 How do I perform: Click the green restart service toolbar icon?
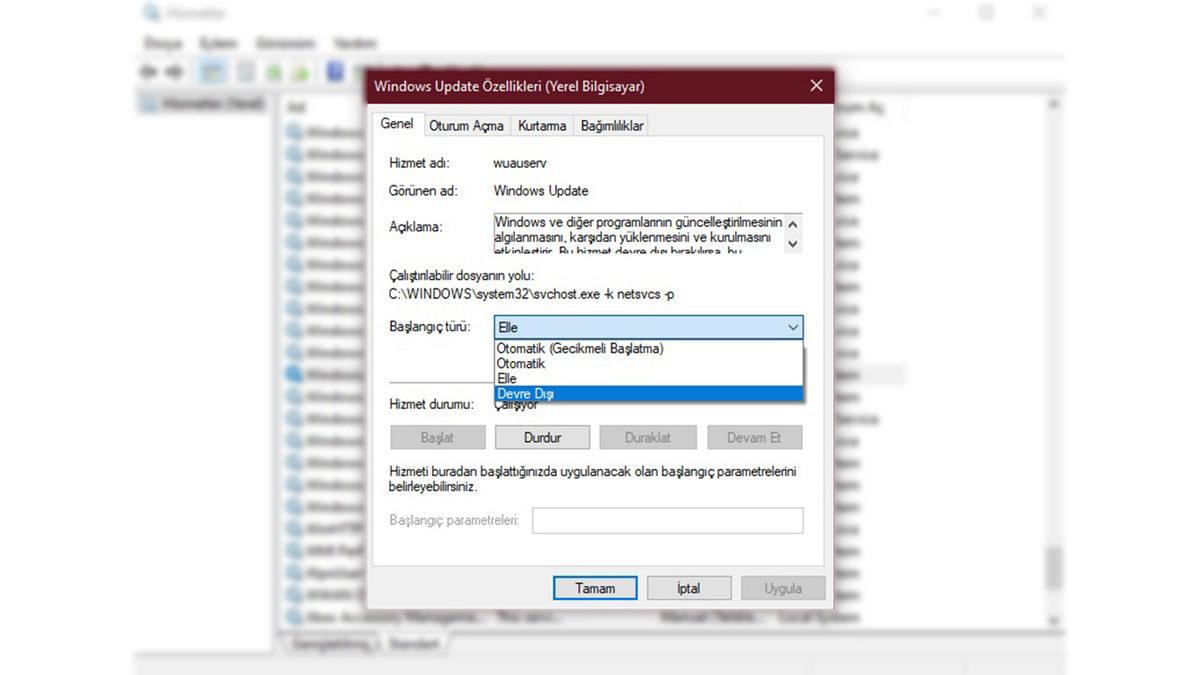click(301, 71)
